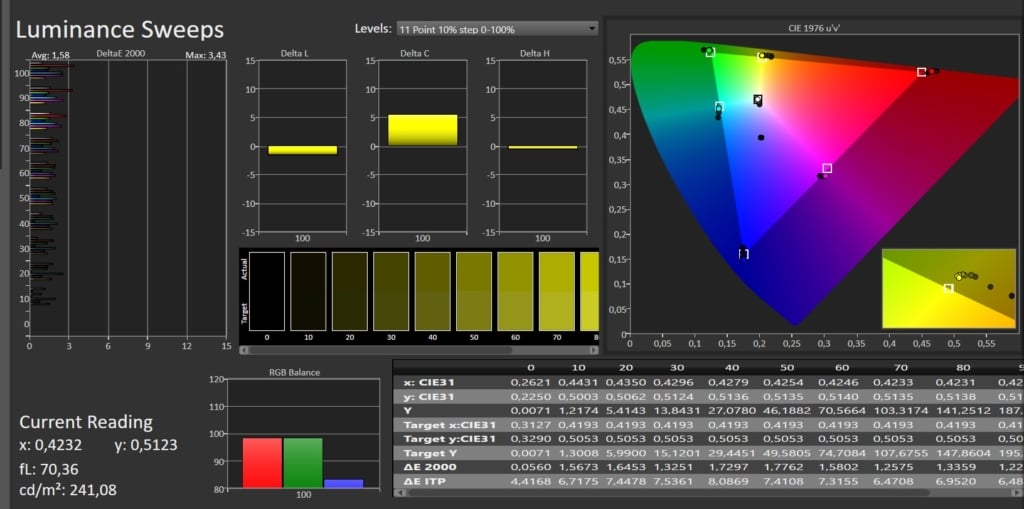This screenshot has height=509, width=1024.
Task: Click left arrow of data table scrollbar
Action: pyautogui.click(x=399, y=493)
